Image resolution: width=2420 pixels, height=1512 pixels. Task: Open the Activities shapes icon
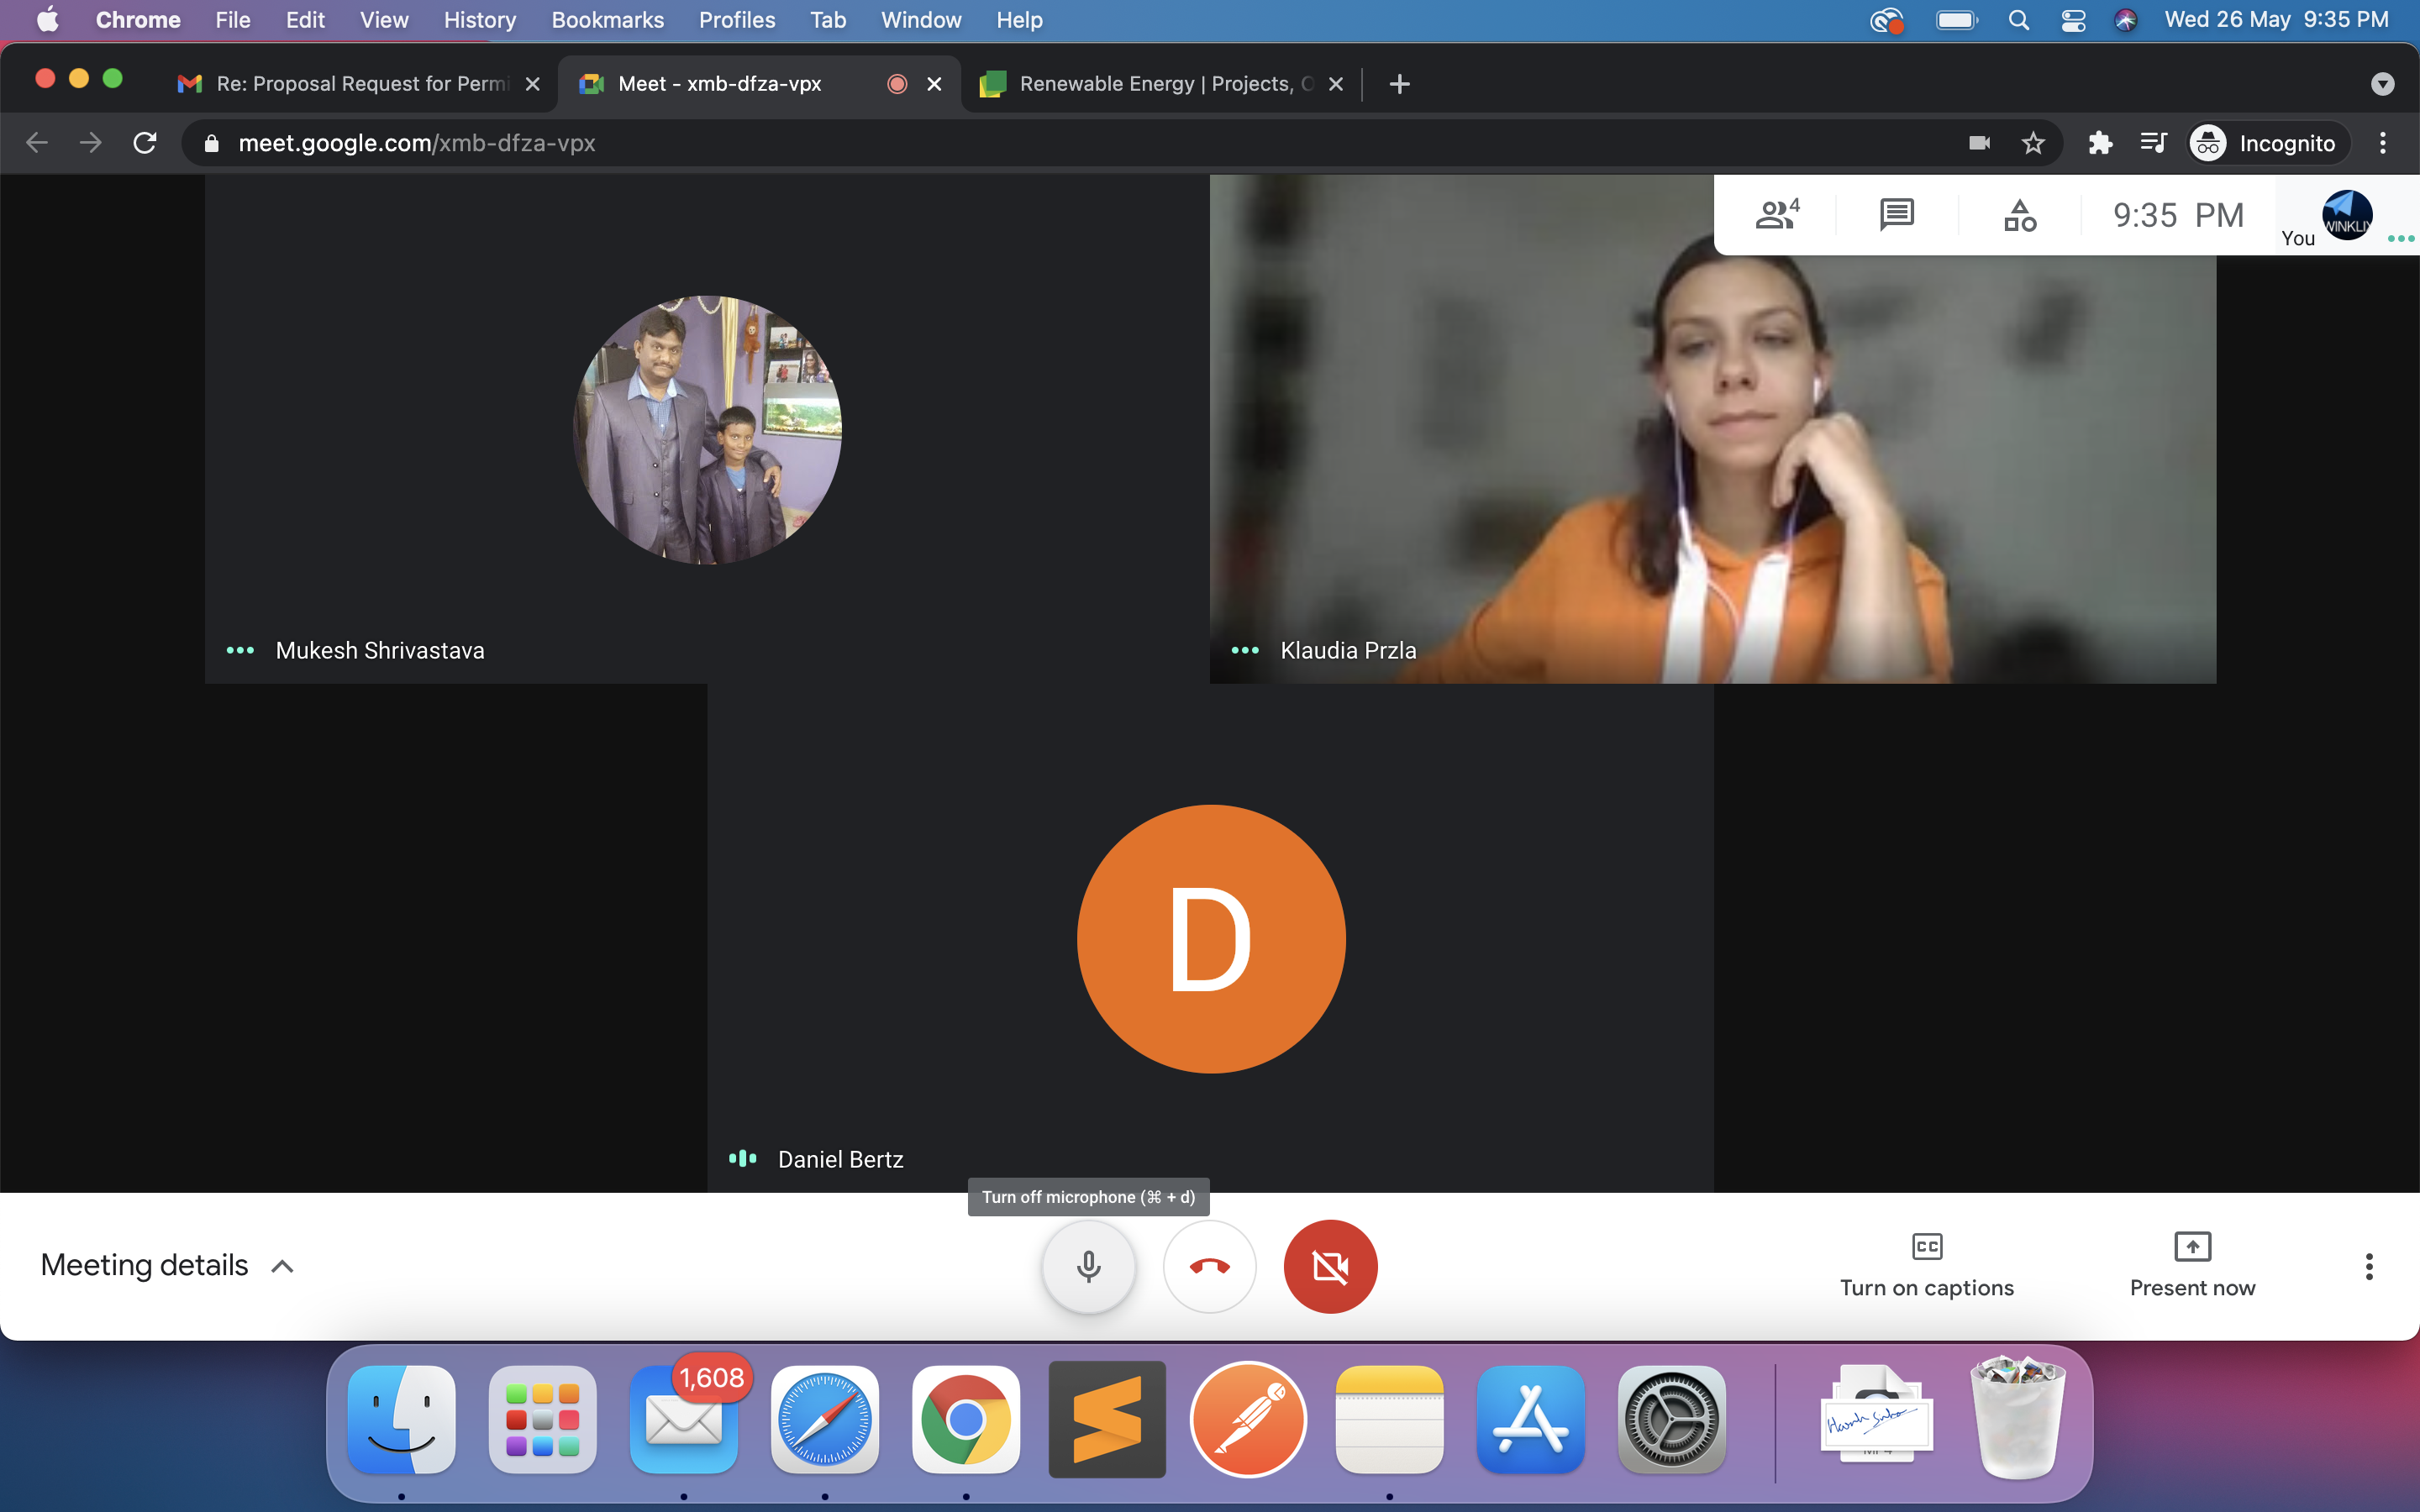[2019, 215]
